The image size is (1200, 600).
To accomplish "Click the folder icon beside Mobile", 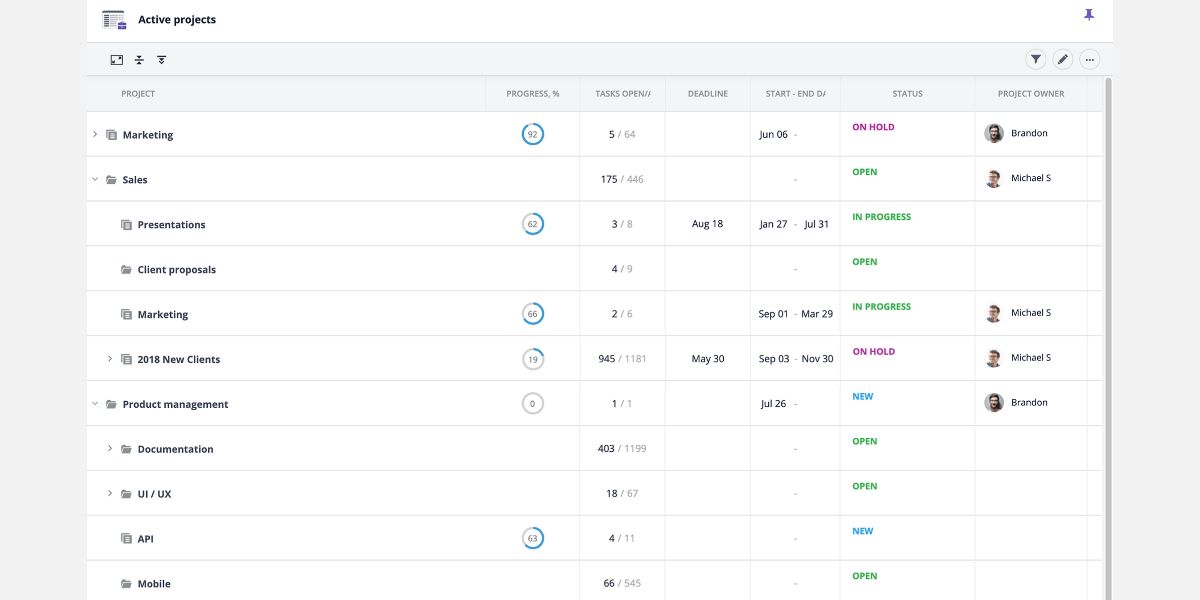I will (x=124, y=583).
